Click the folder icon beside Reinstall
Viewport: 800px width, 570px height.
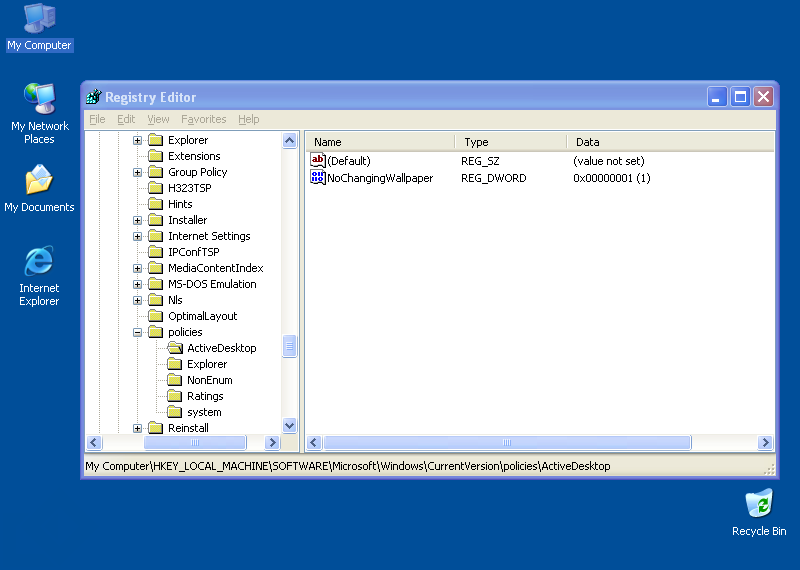(156, 428)
